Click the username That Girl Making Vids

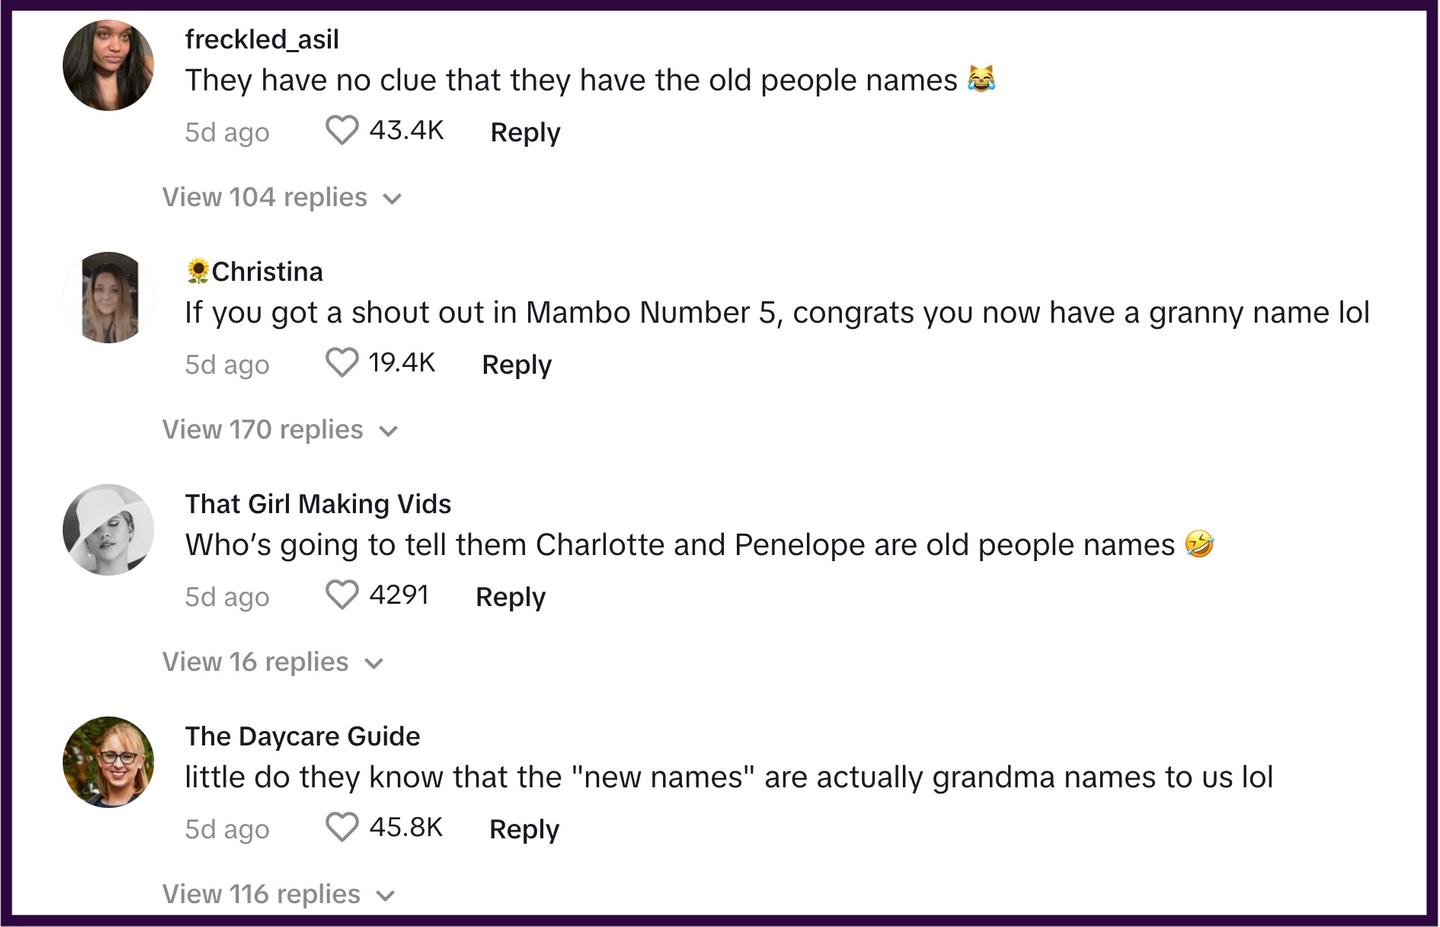click(318, 504)
